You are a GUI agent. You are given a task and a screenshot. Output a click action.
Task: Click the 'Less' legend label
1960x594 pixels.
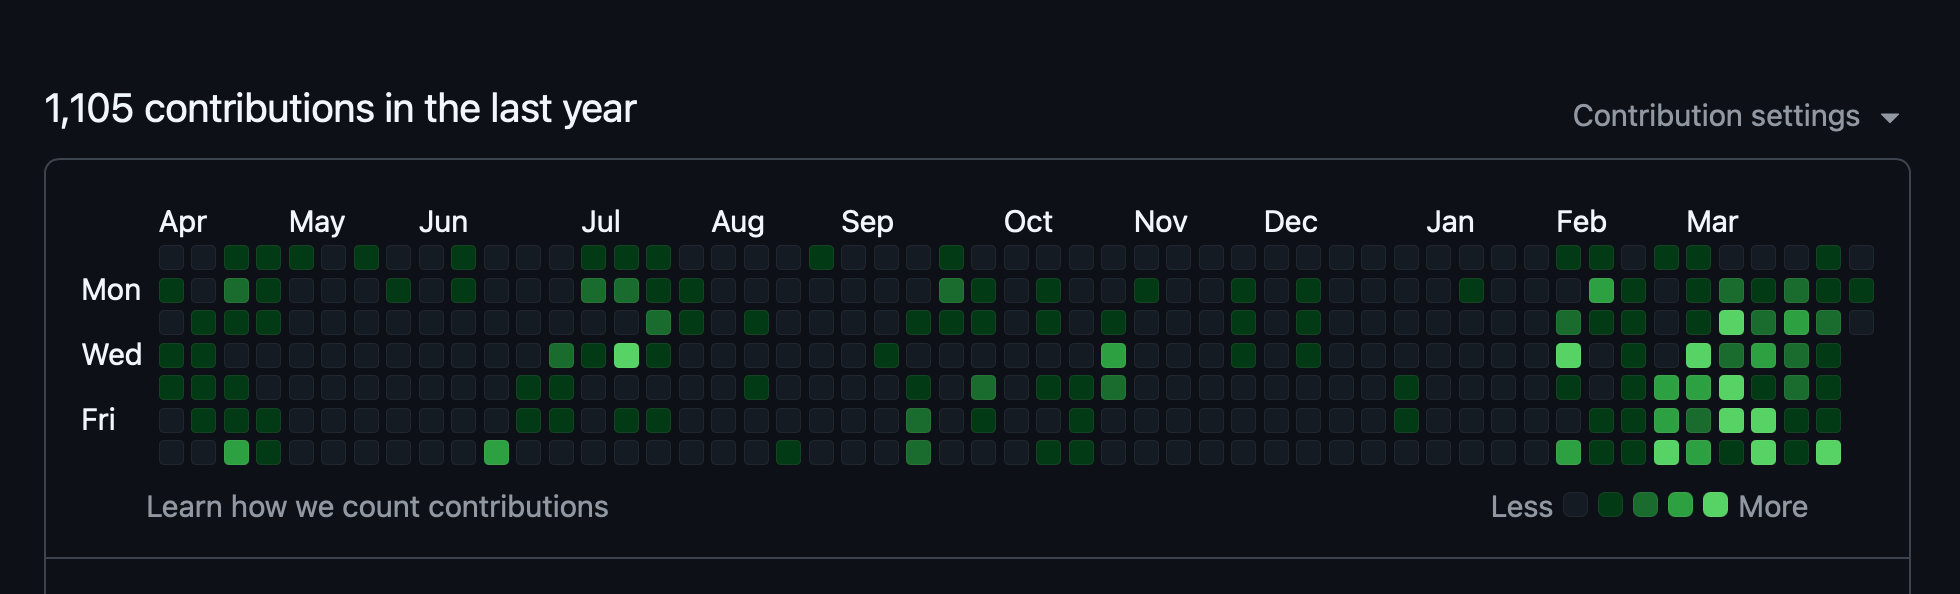click(1521, 507)
